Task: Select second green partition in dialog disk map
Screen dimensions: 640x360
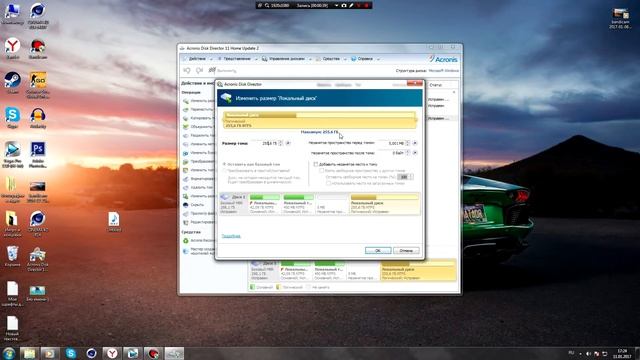Action: tap(298, 204)
